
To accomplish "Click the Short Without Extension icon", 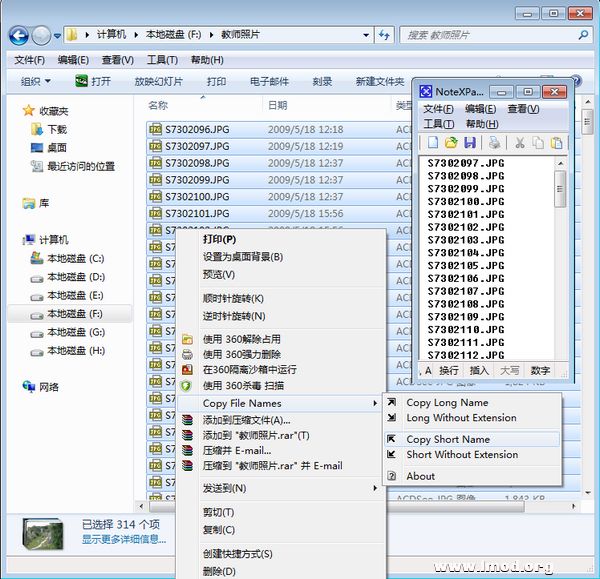I will (x=391, y=454).
